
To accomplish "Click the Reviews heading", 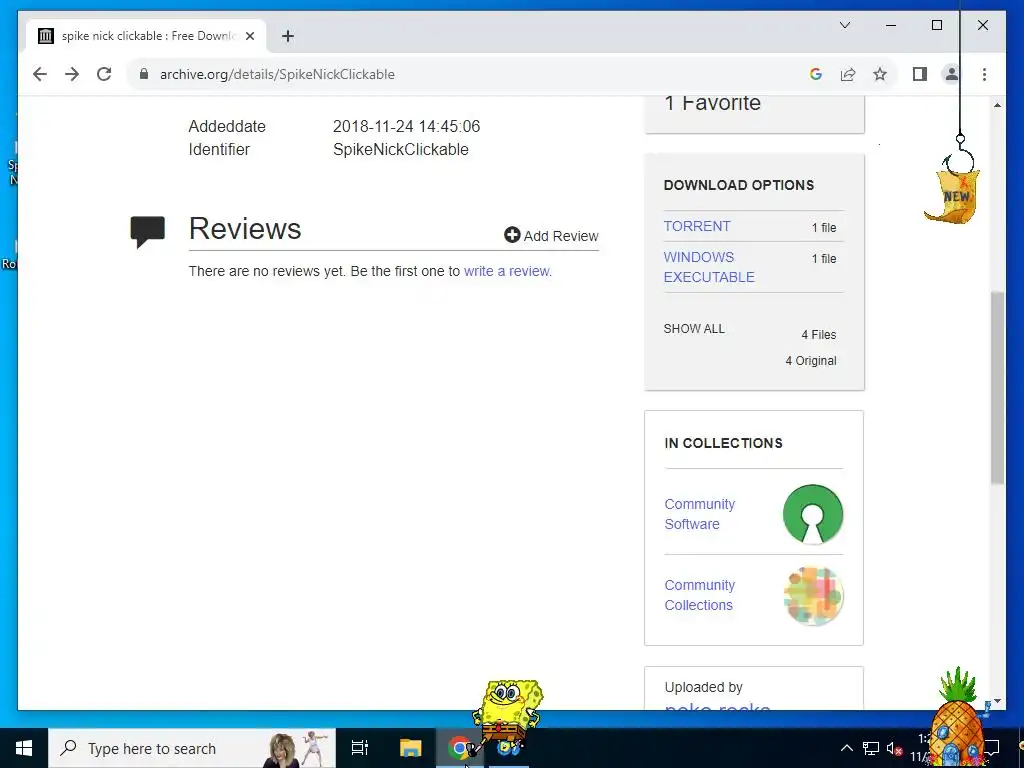I will click(x=245, y=229).
